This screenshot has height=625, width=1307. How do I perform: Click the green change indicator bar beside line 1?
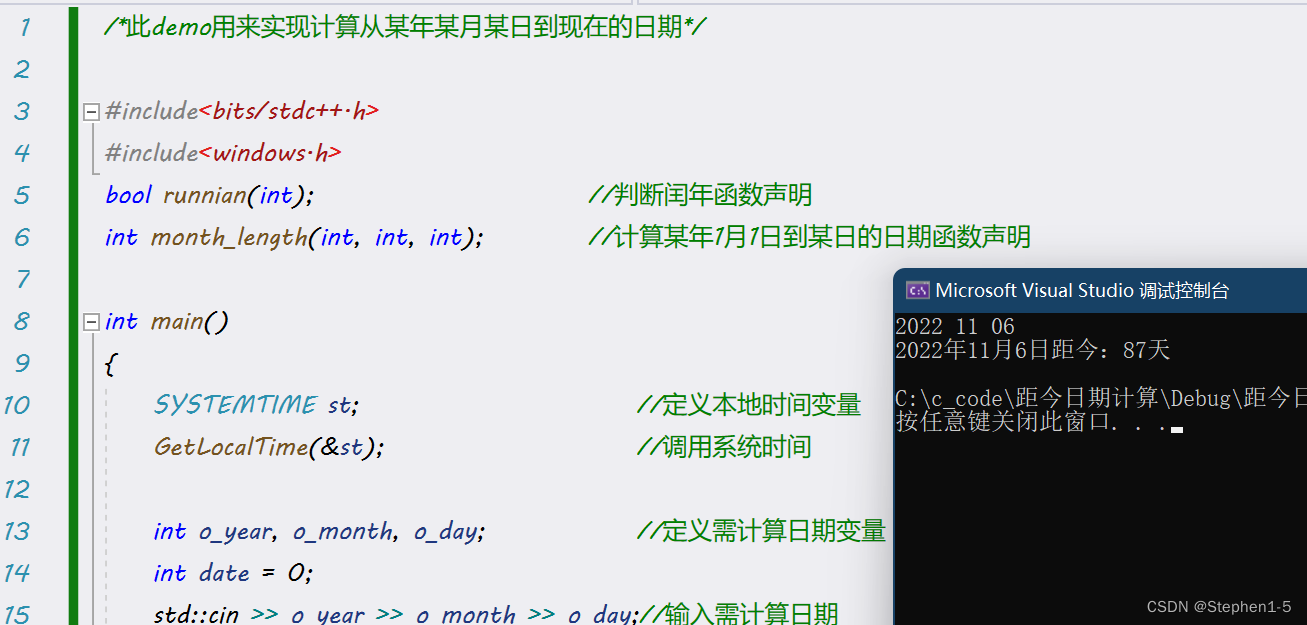(71, 27)
